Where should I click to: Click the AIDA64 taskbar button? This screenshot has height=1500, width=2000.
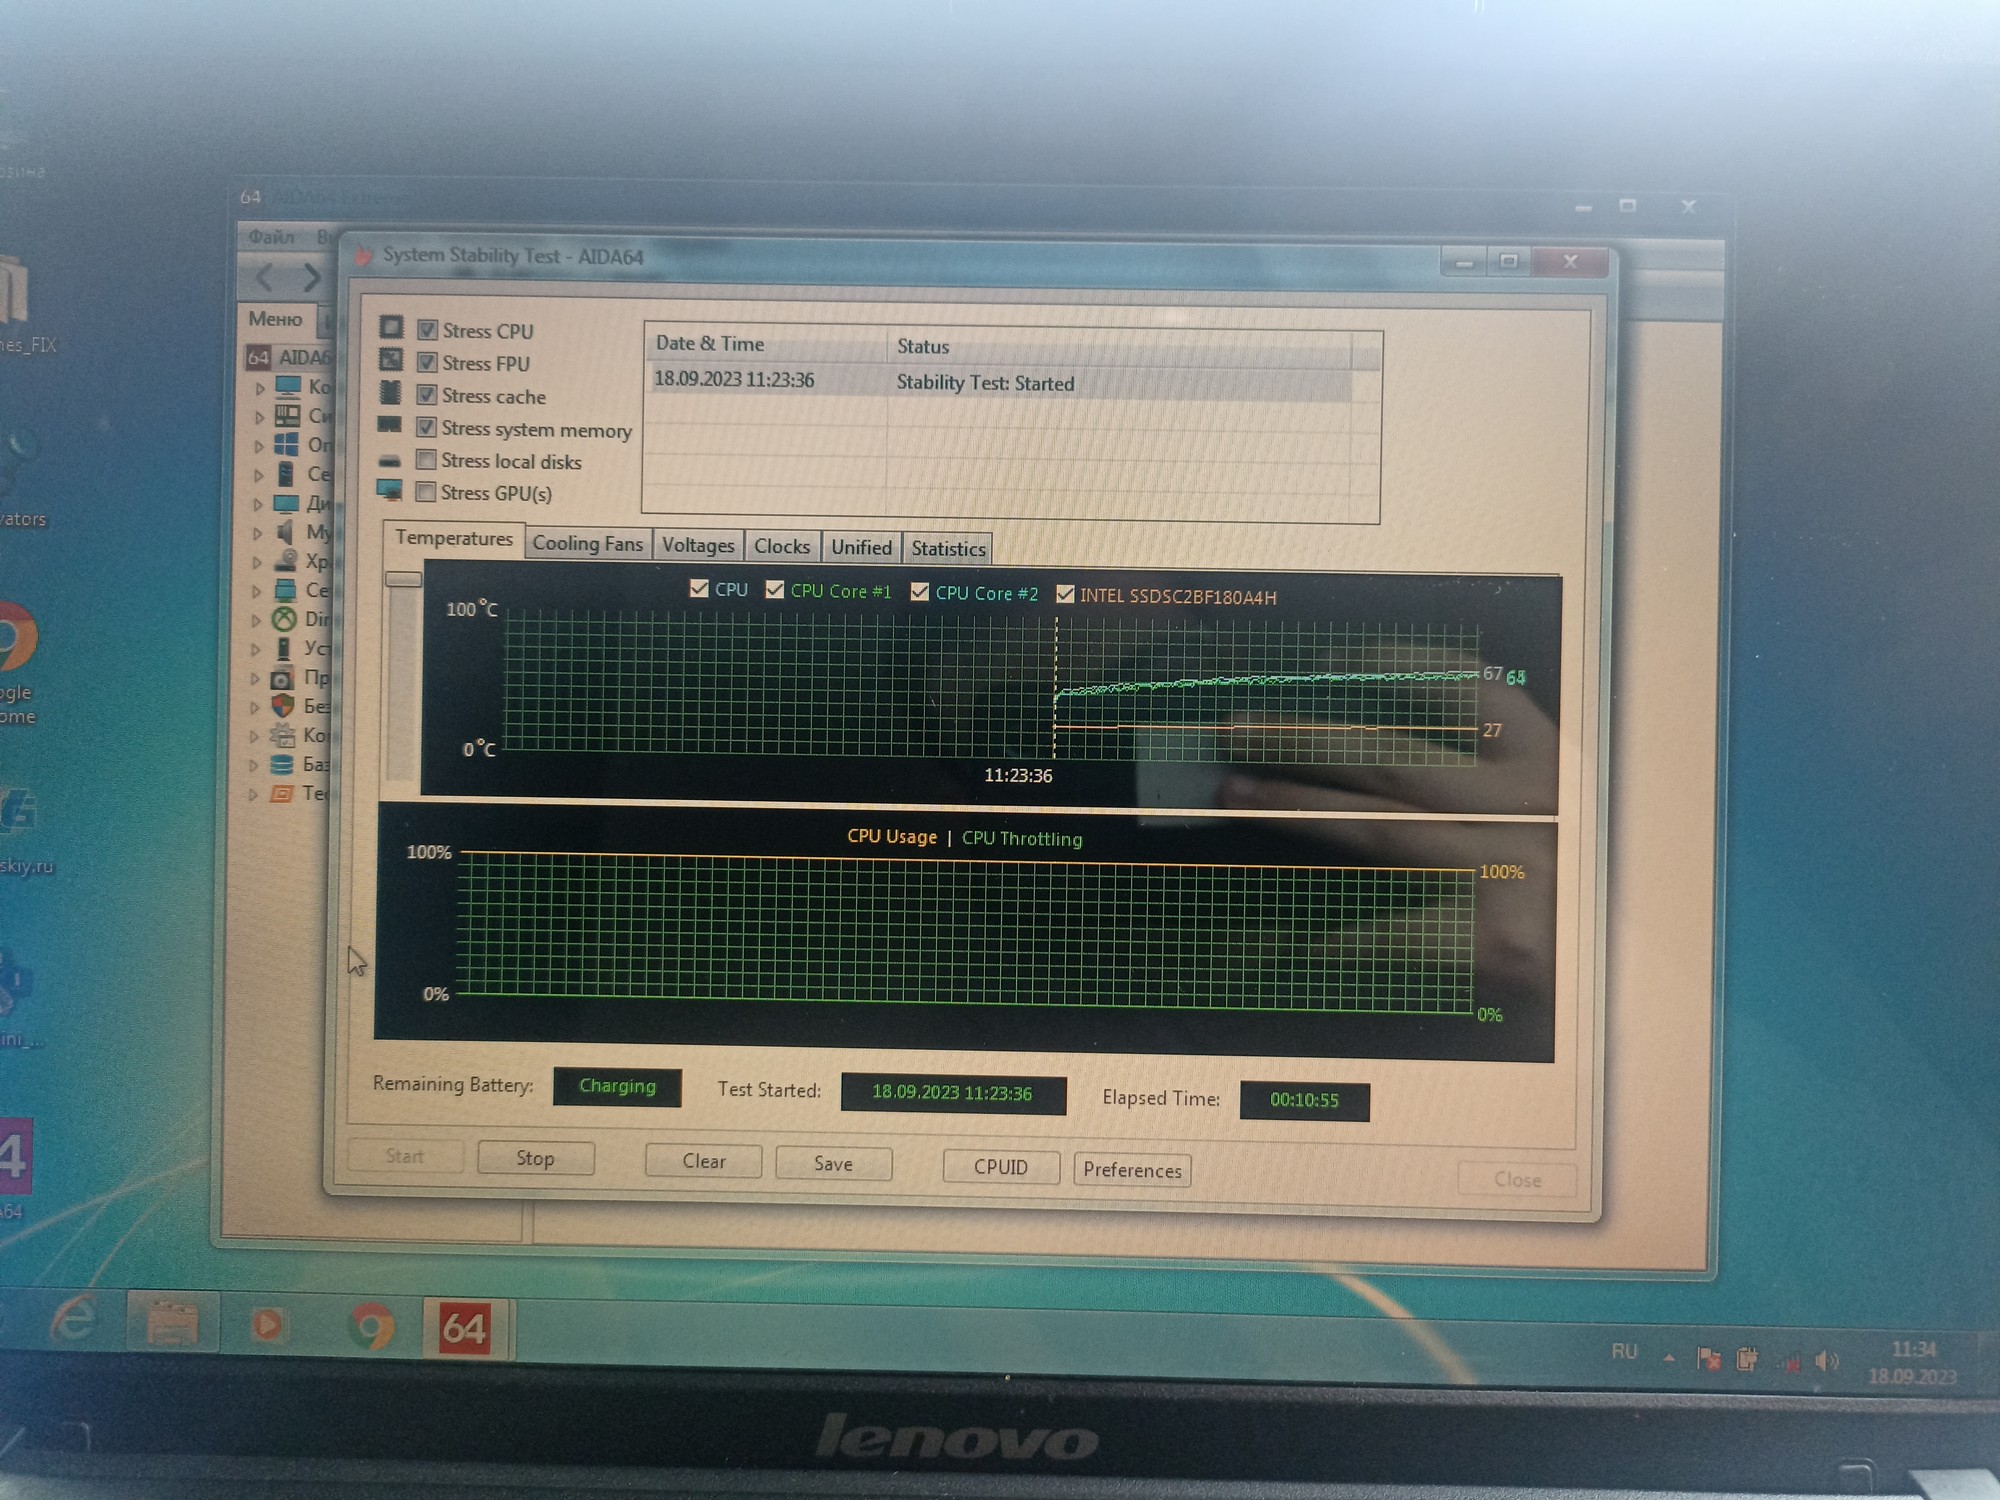coord(465,1328)
